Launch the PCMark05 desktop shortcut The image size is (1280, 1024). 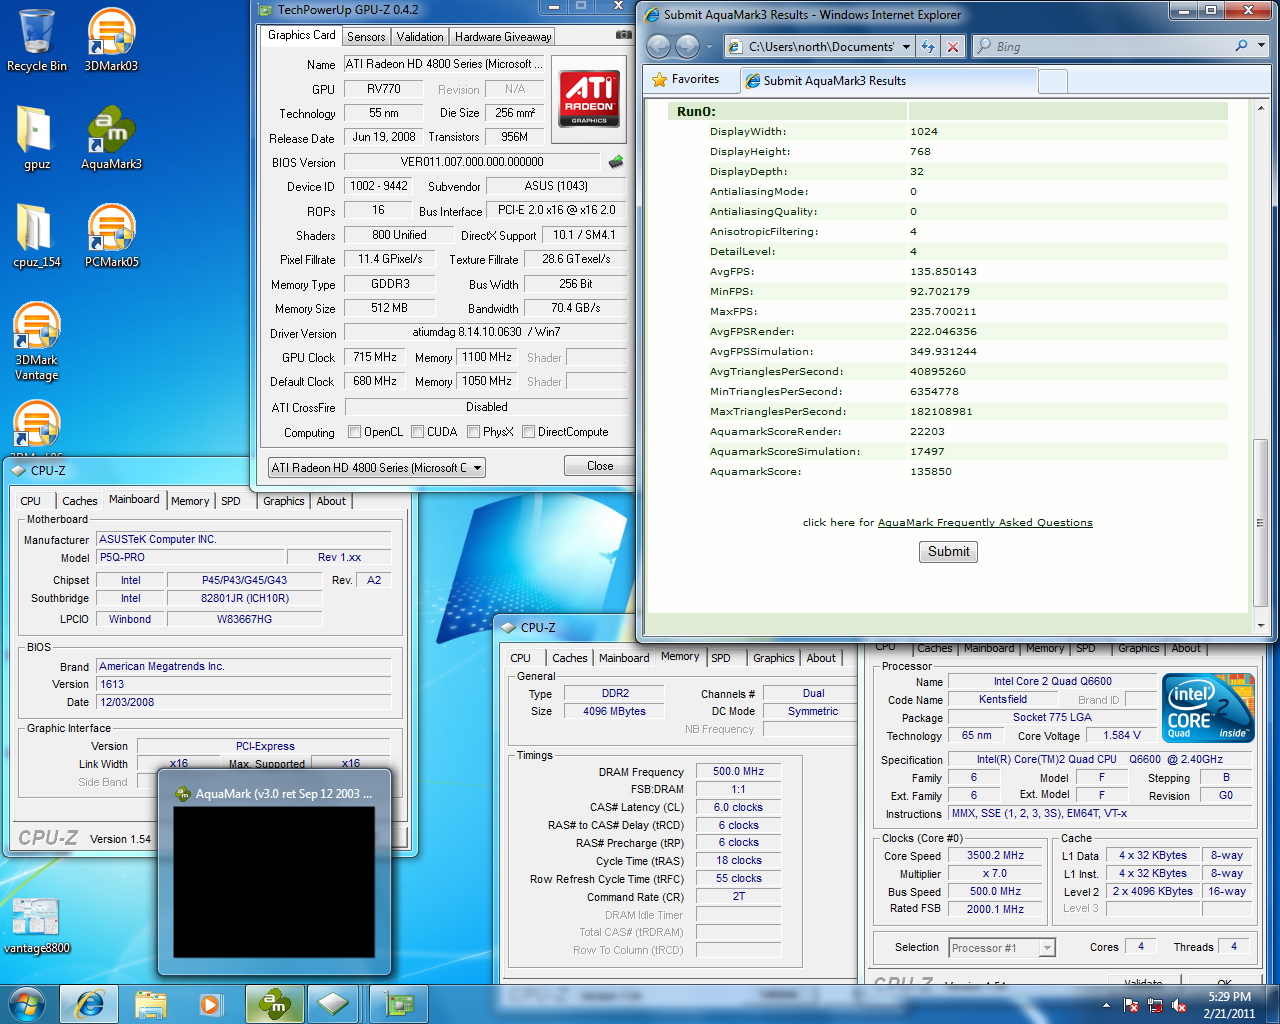[111, 235]
